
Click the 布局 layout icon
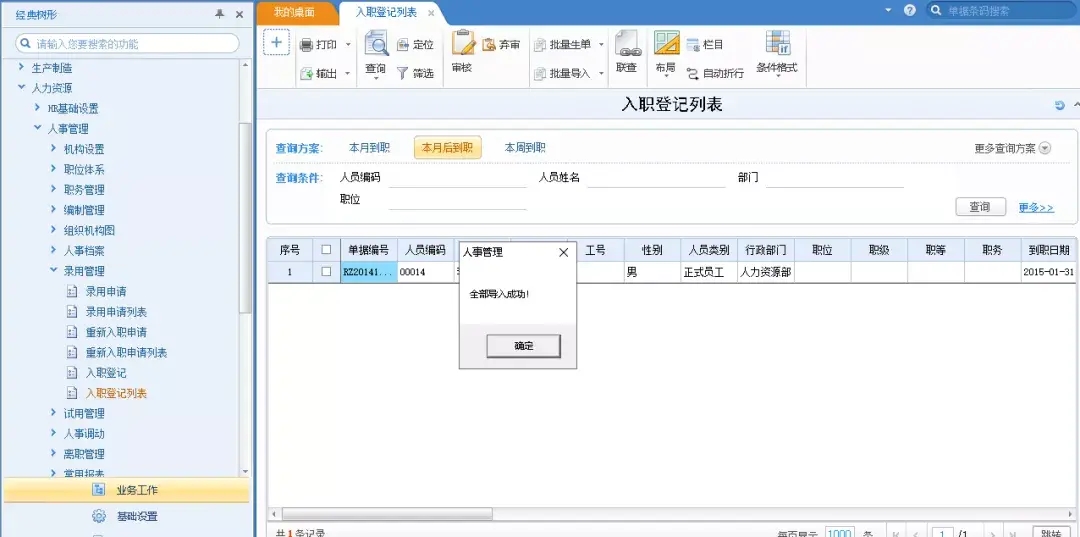tap(666, 43)
